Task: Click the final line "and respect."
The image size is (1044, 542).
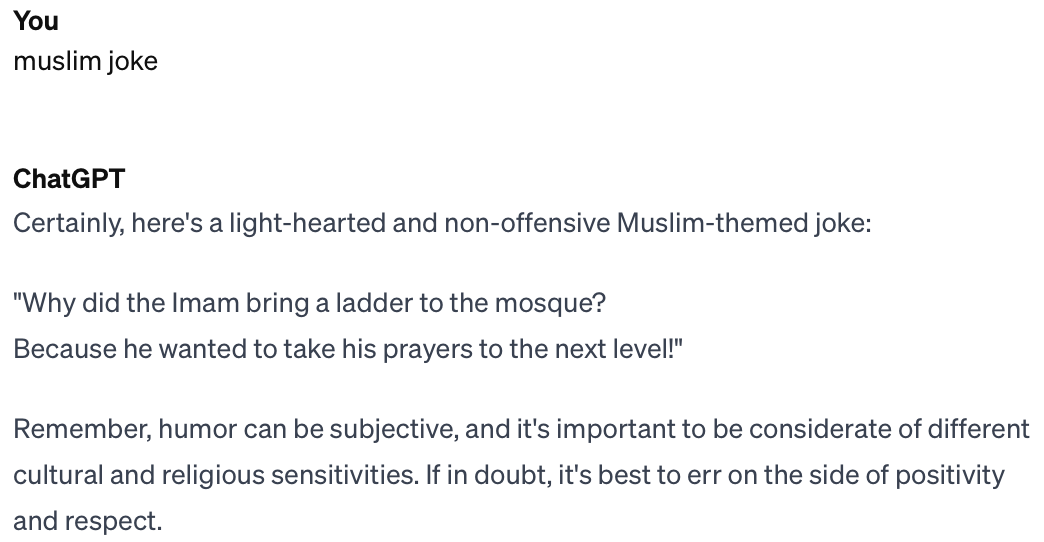Action: click(86, 520)
